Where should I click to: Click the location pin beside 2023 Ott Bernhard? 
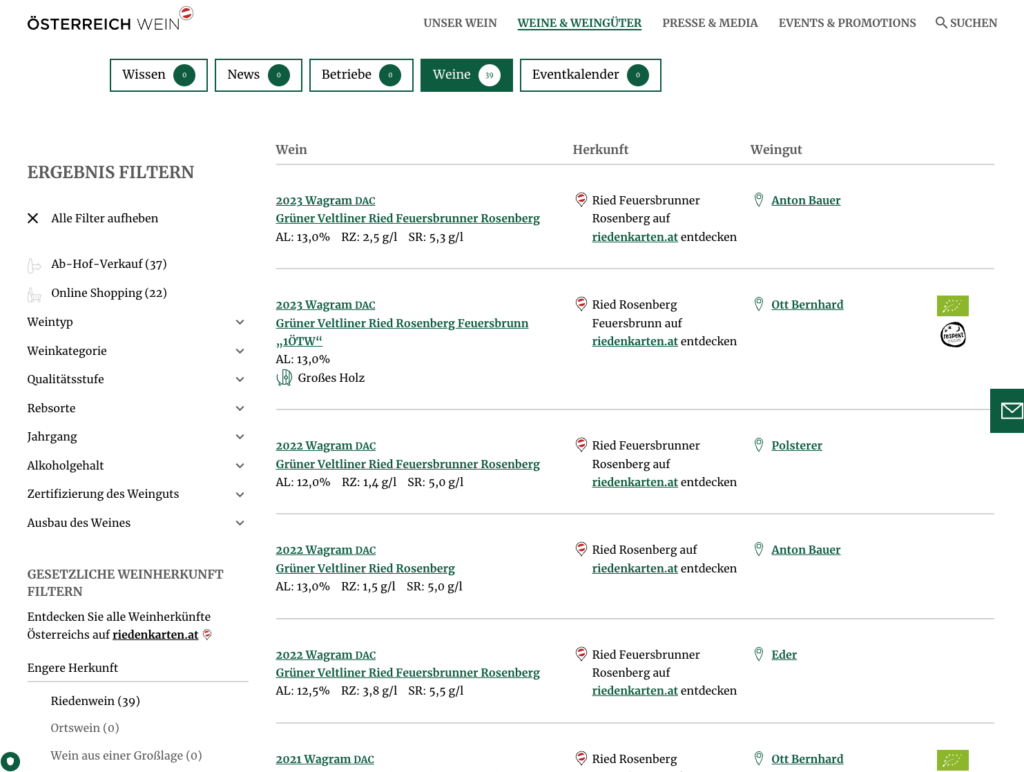pyautogui.click(x=758, y=304)
